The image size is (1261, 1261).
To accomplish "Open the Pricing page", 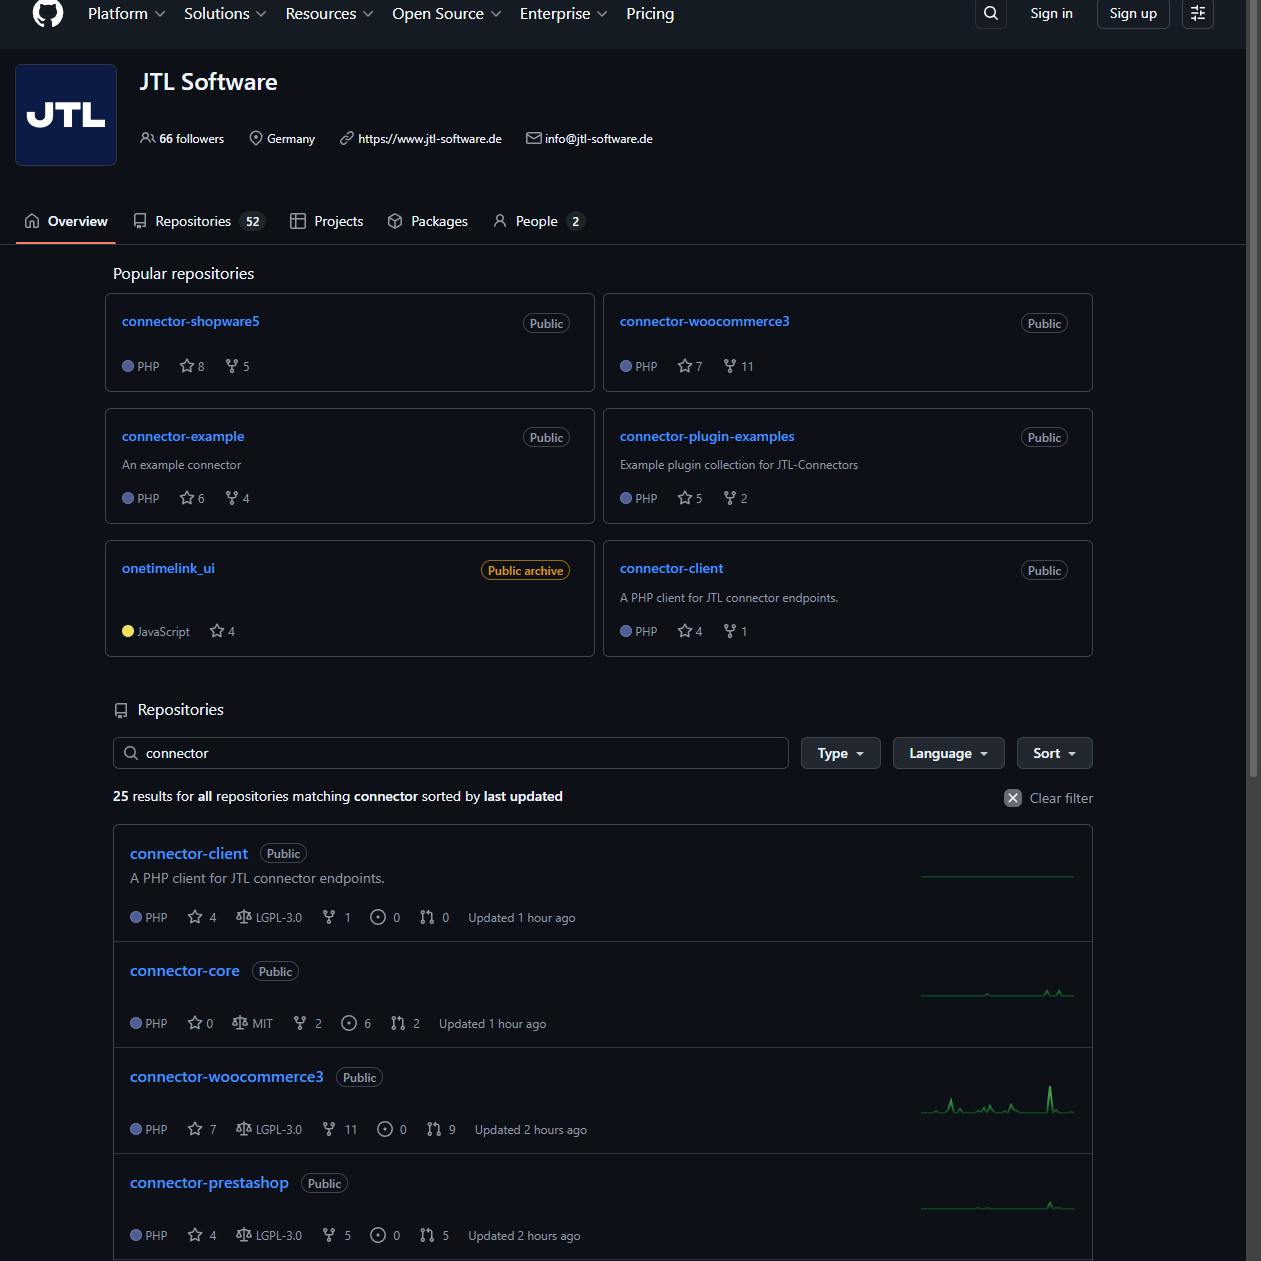I will (650, 13).
